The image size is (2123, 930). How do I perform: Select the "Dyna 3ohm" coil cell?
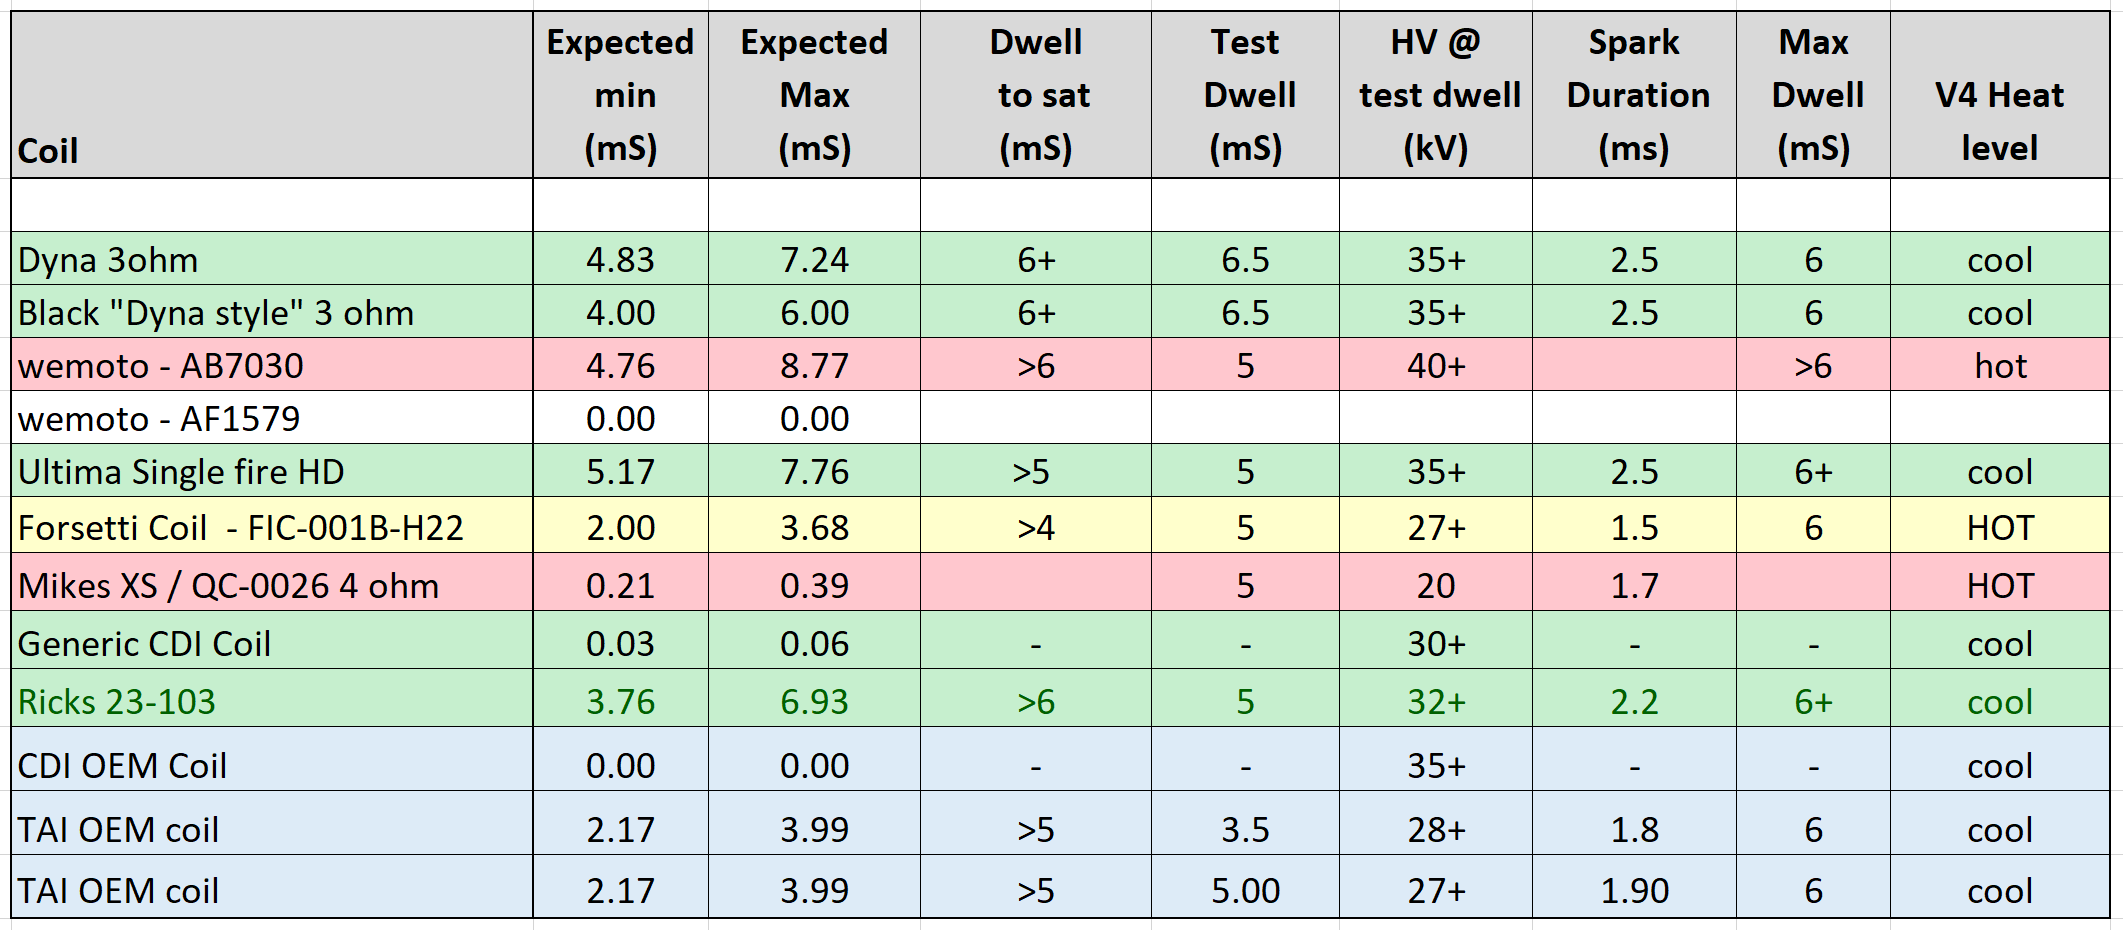[x=108, y=260]
